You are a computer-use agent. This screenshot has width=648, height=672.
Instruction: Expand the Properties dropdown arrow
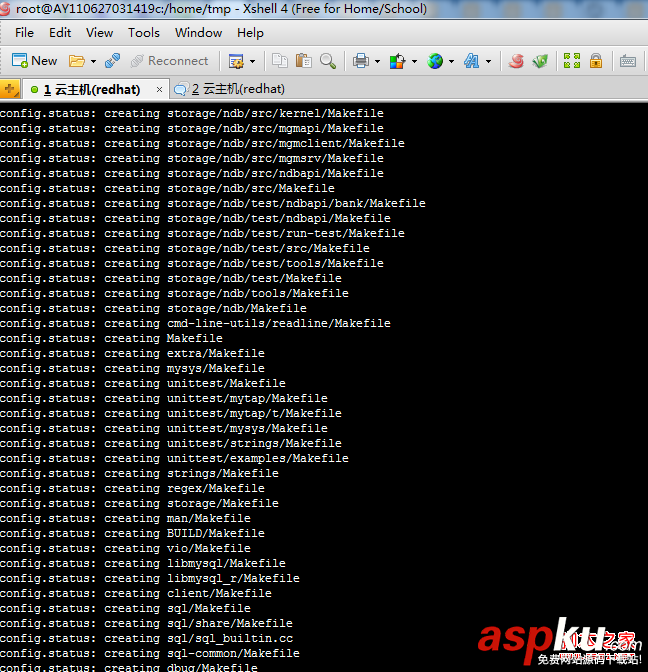(x=252, y=61)
